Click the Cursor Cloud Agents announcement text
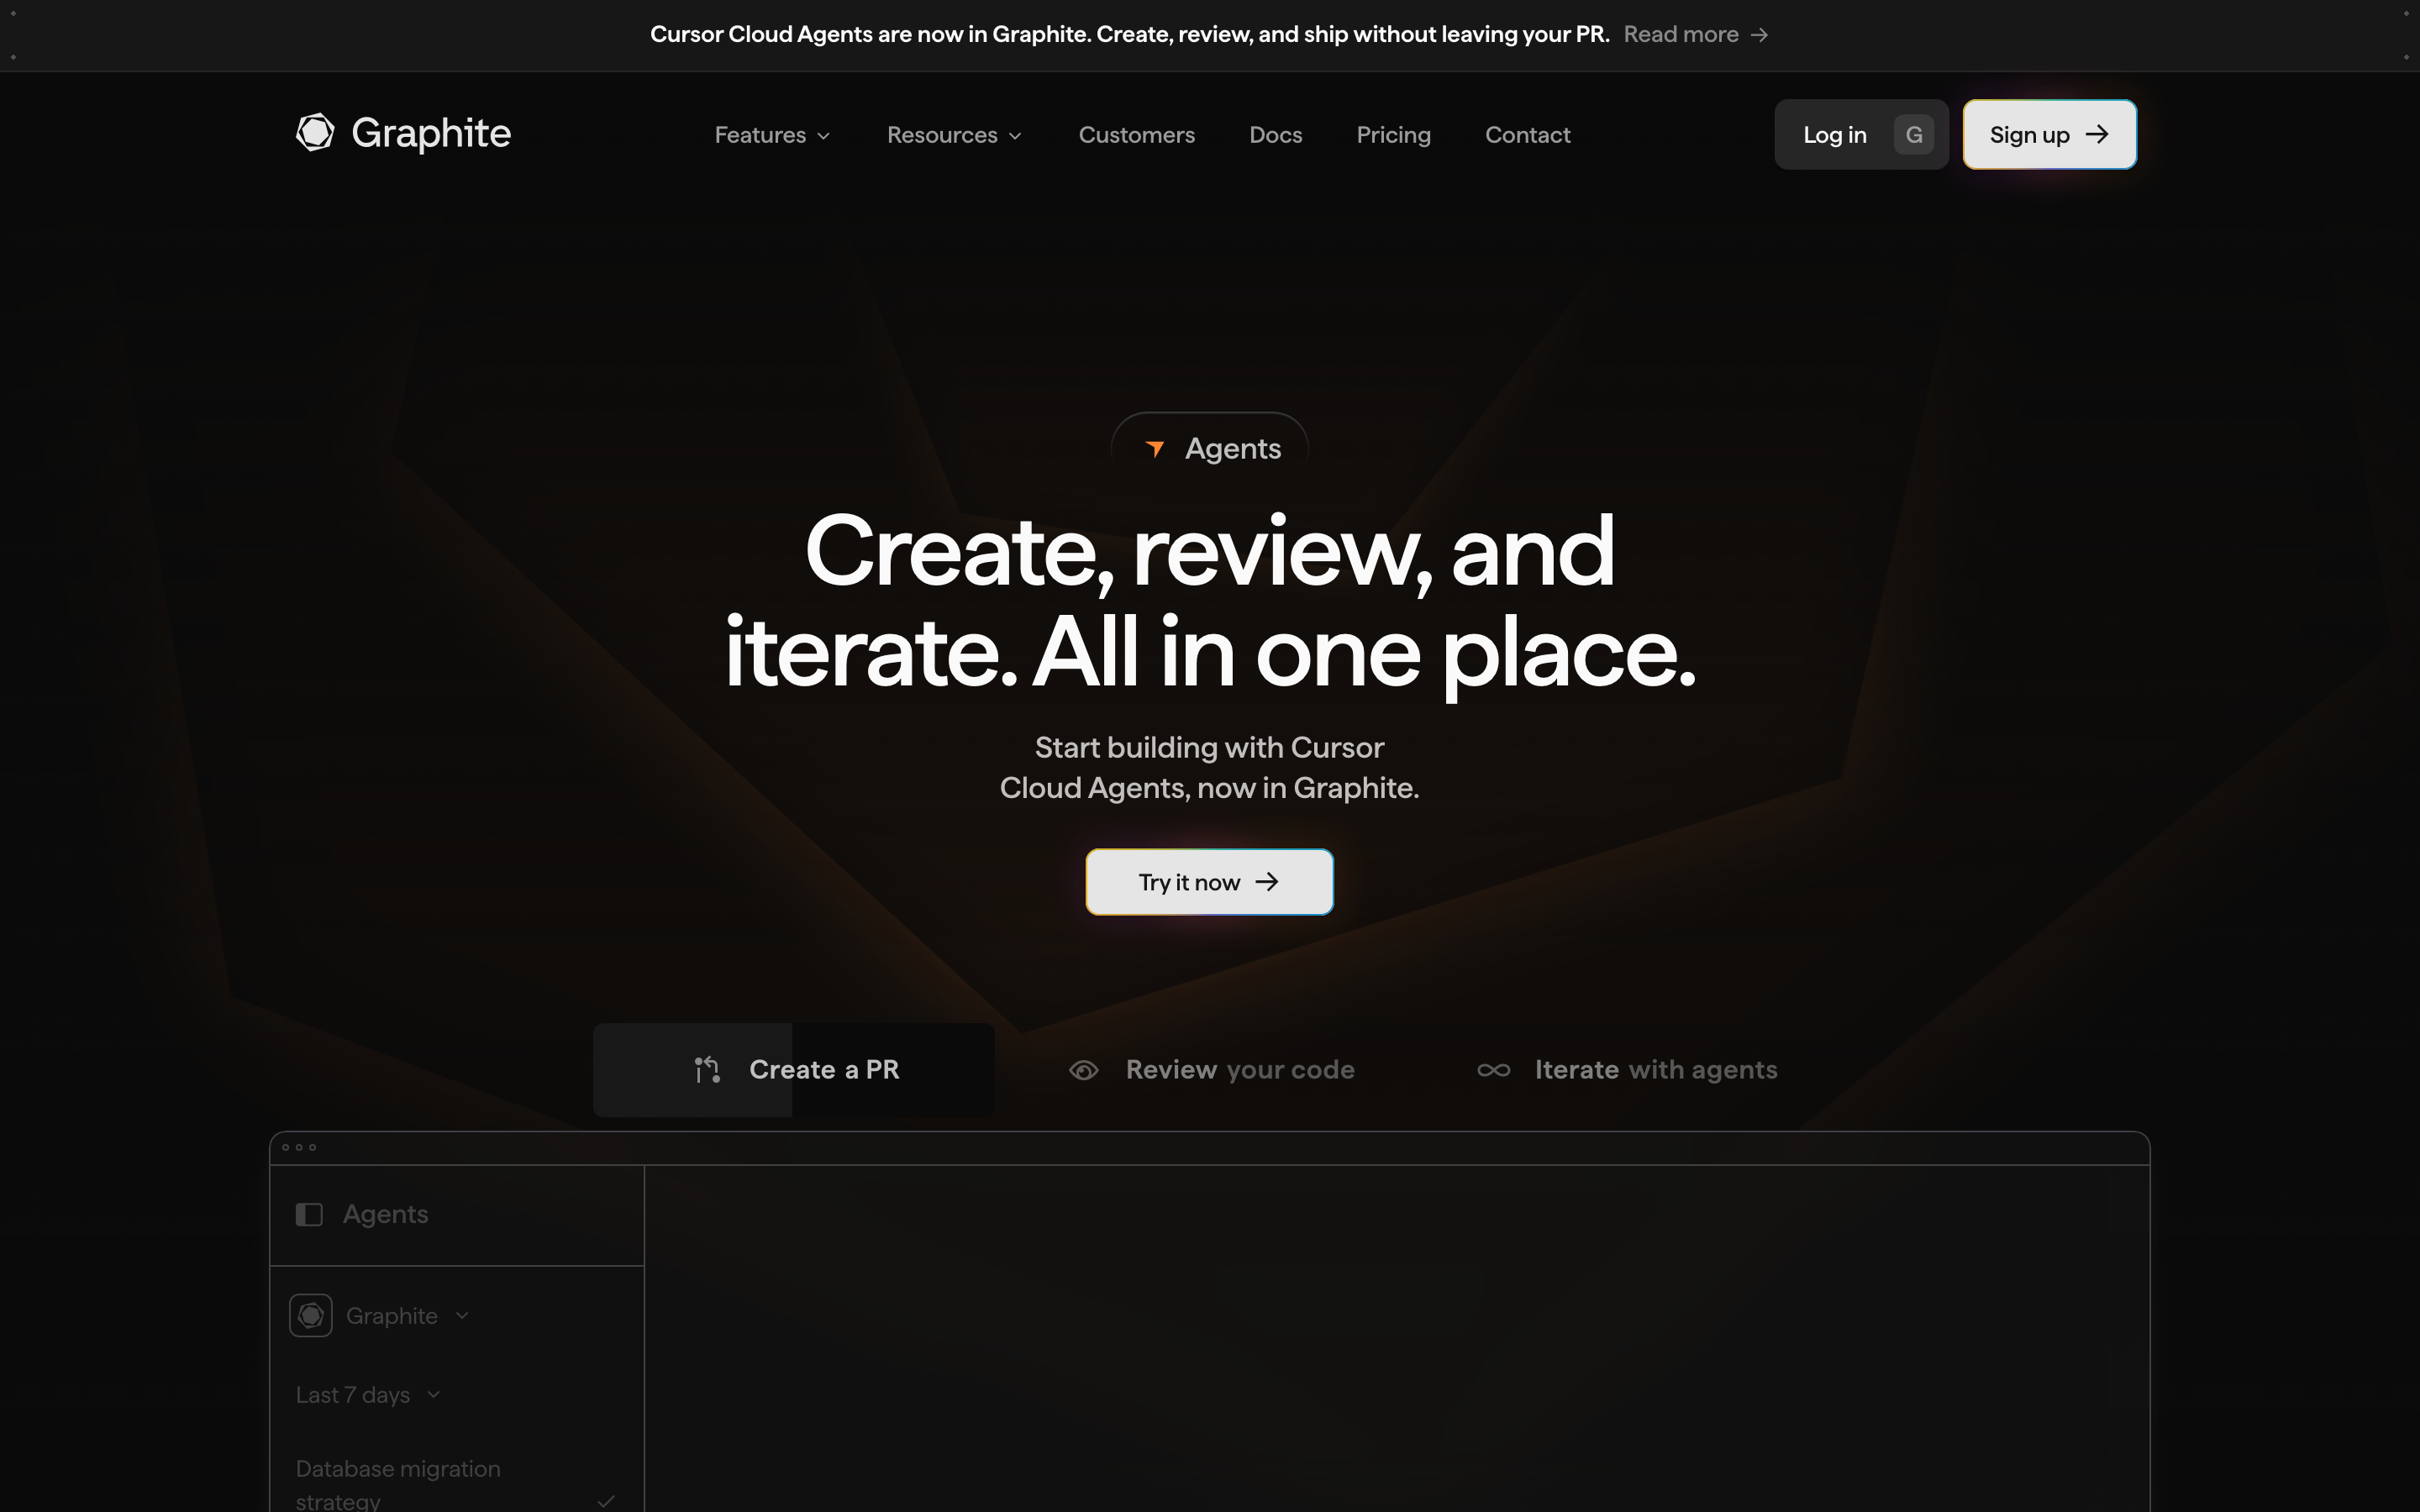 coord(1130,34)
